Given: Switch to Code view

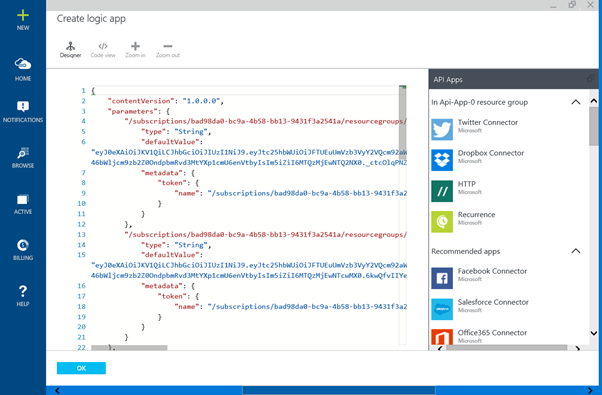Looking at the screenshot, I should click(103, 50).
